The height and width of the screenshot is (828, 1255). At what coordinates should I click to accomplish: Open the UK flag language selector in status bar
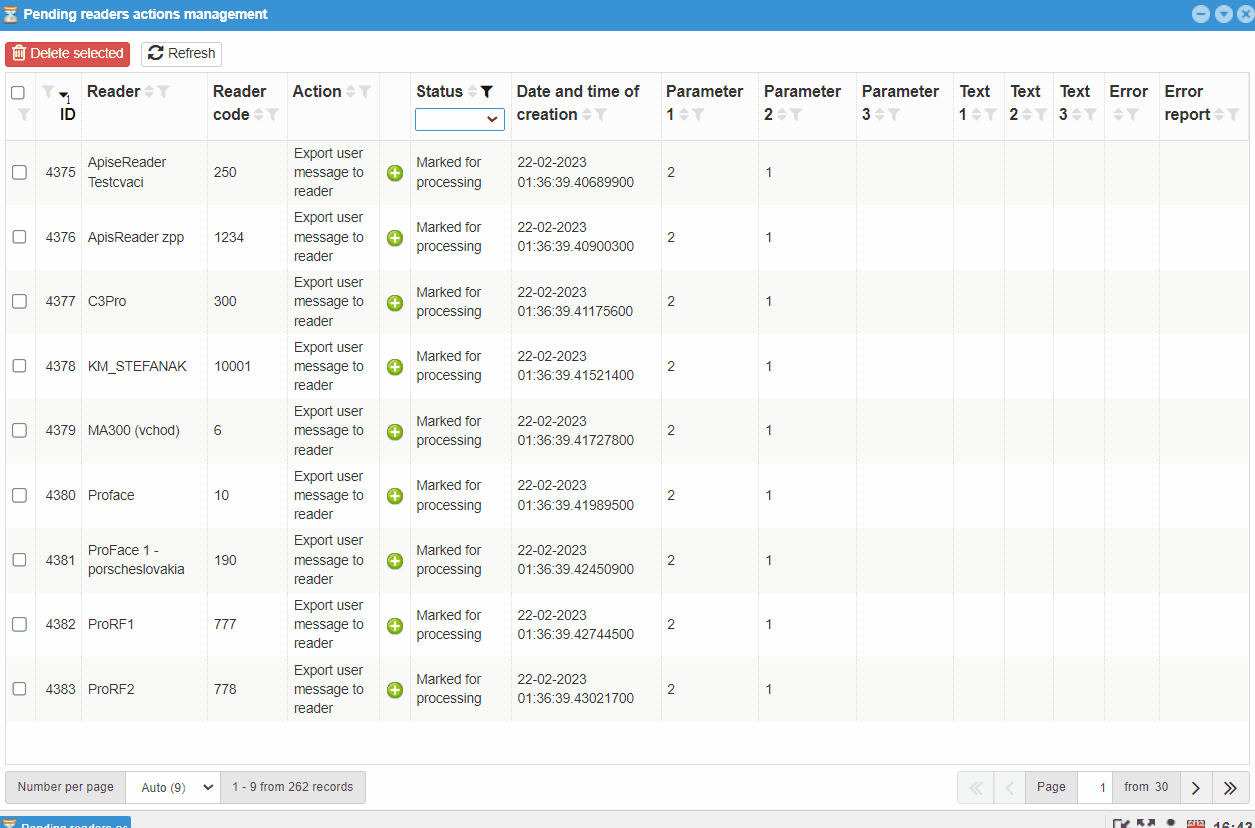1194,822
